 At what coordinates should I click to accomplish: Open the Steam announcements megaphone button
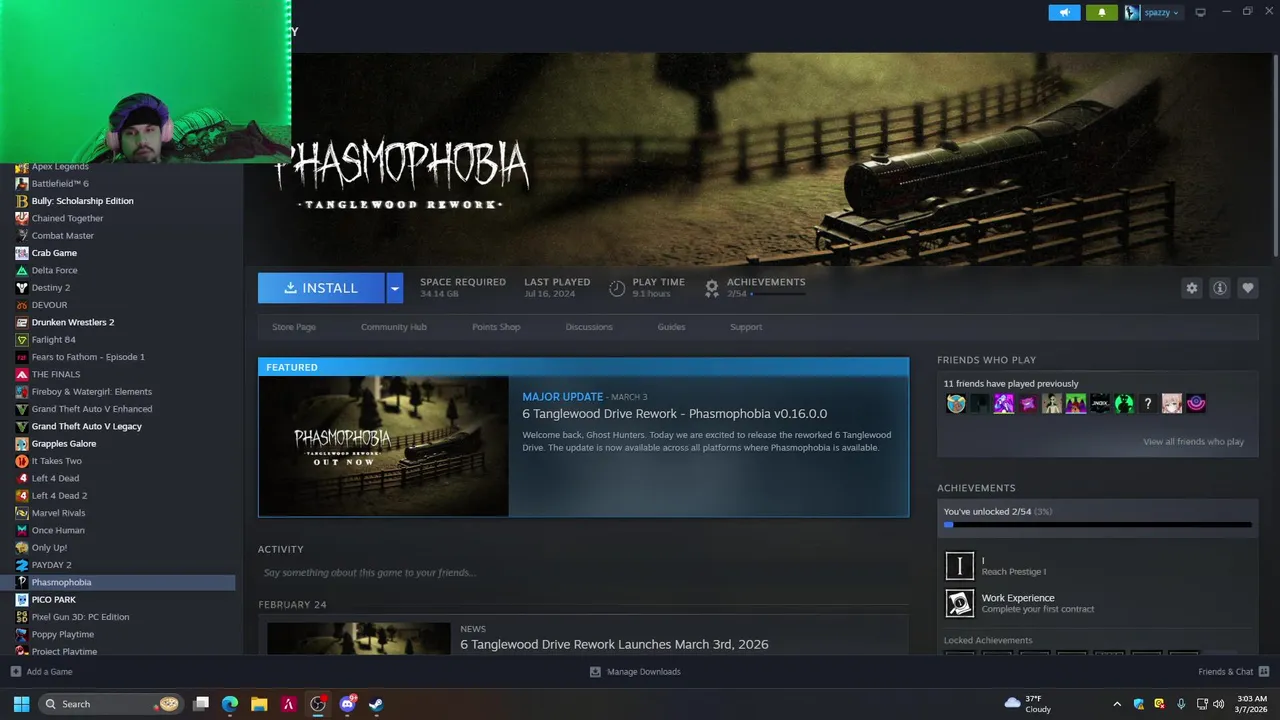[1064, 13]
